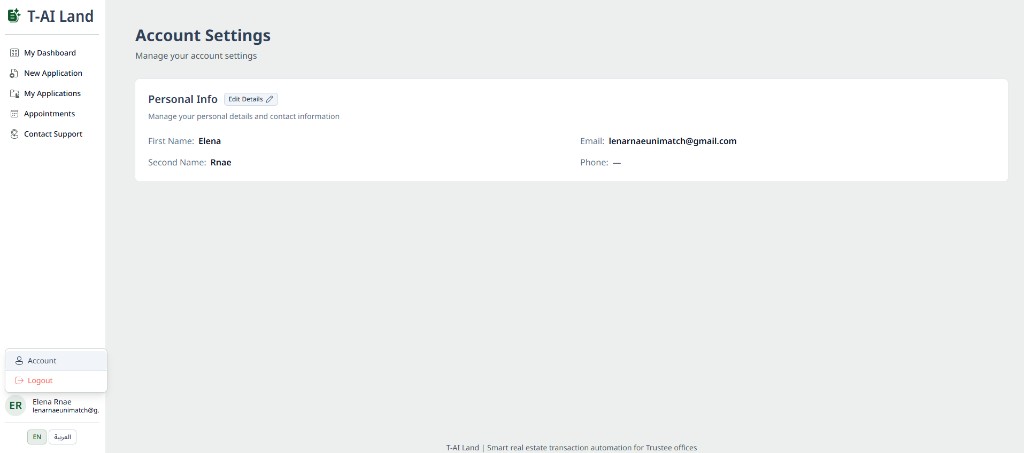The image size is (1024, 453).
Task: Choose Account in the user popup menu
Action: (56, 360)
